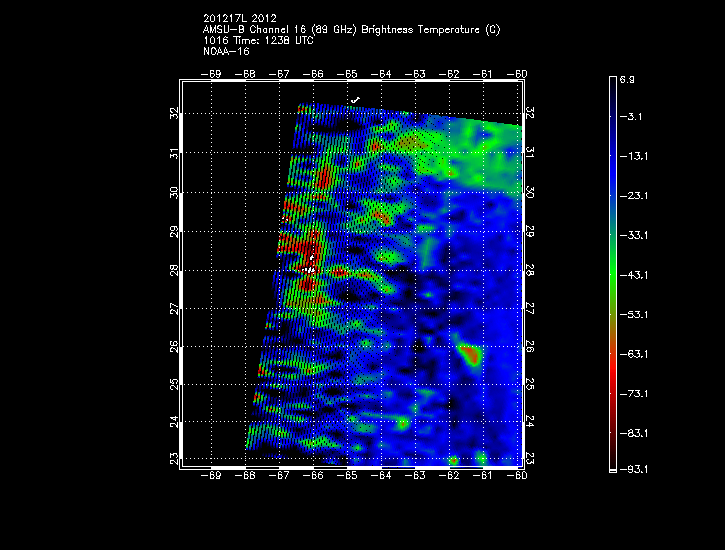The width and height of the screenshot is (725, 550).
Task: Click the NOAA-16 satellite label
Action: 226,51
